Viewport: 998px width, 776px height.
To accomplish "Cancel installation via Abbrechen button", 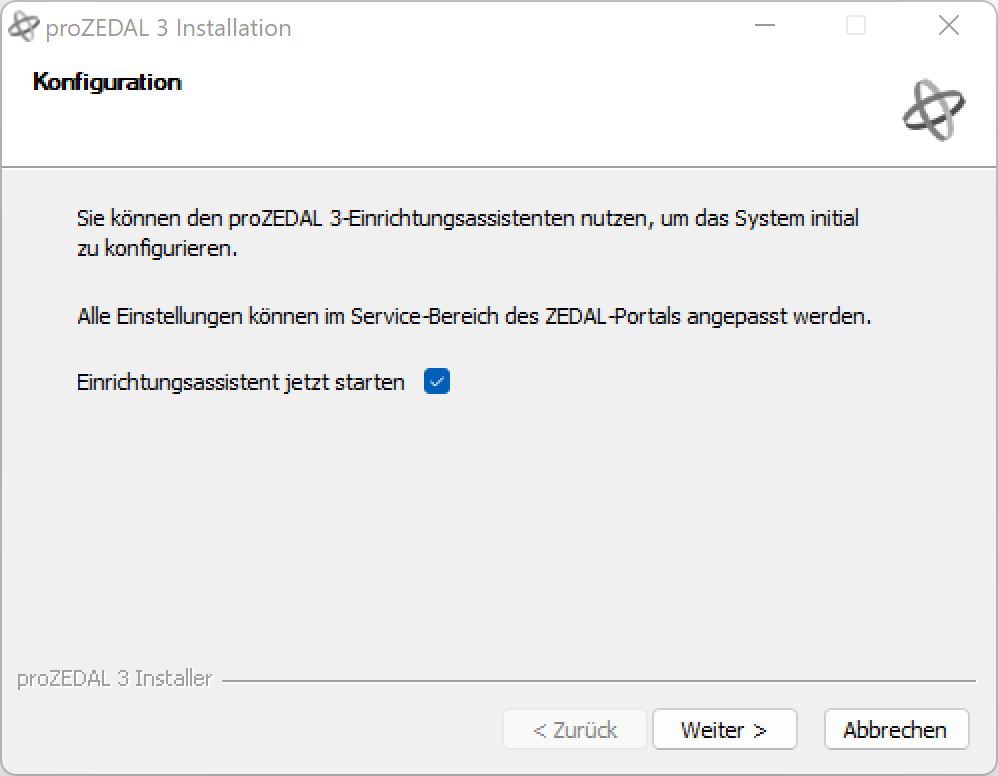I will tap(895, 730).
